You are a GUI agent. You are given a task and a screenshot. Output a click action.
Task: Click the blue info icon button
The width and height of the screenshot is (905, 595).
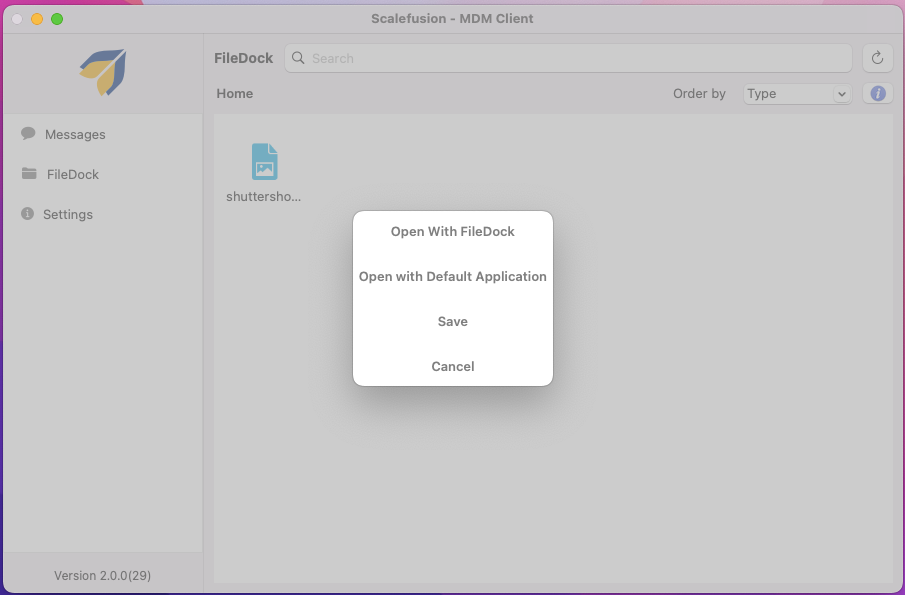(x=878, y=93)
